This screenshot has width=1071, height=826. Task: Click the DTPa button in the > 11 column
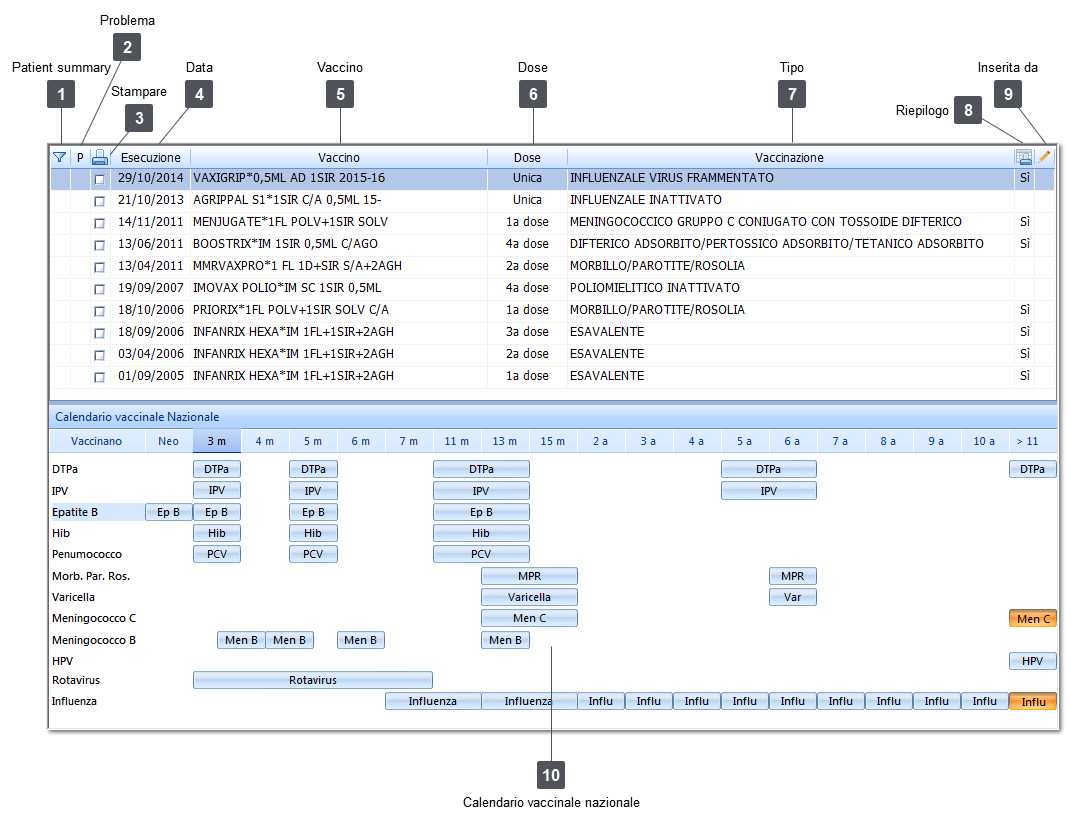(x=1033, y=469)
